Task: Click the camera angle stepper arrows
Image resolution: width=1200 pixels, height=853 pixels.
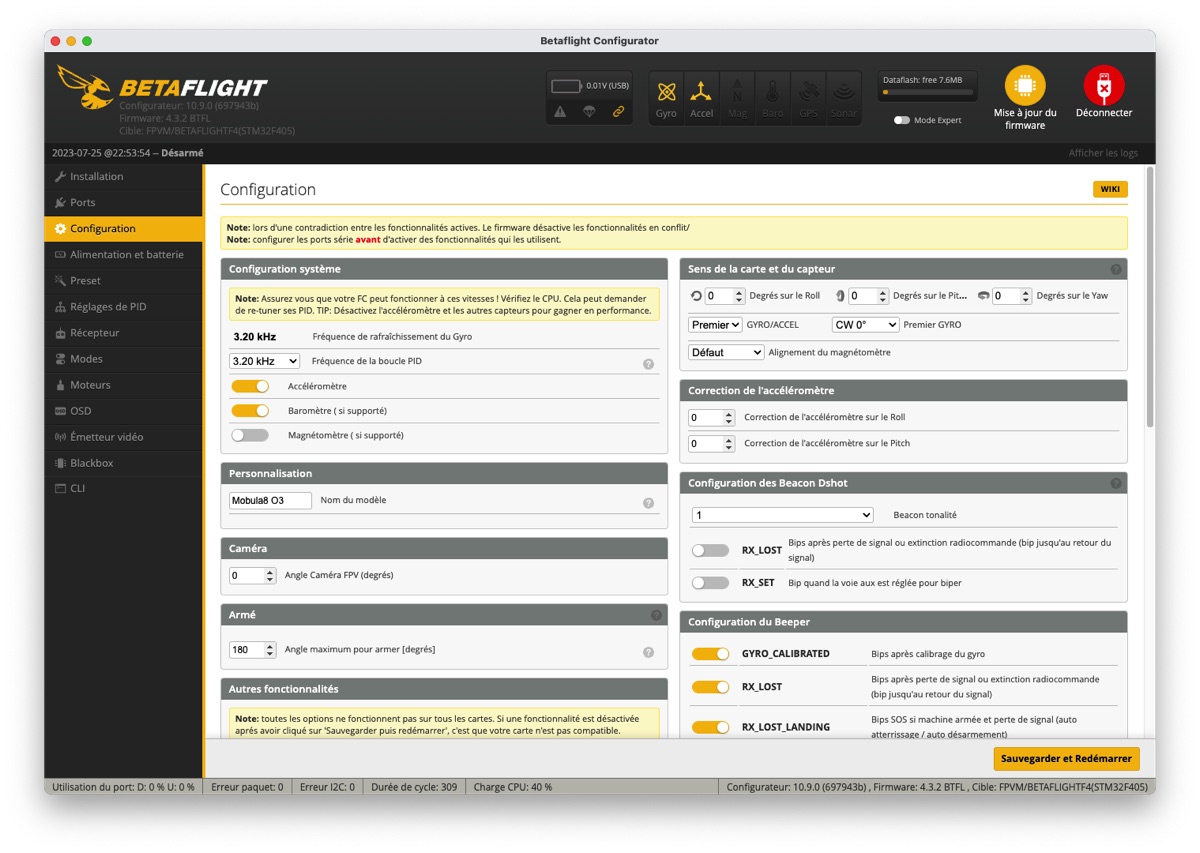Action: pos(270,576)
